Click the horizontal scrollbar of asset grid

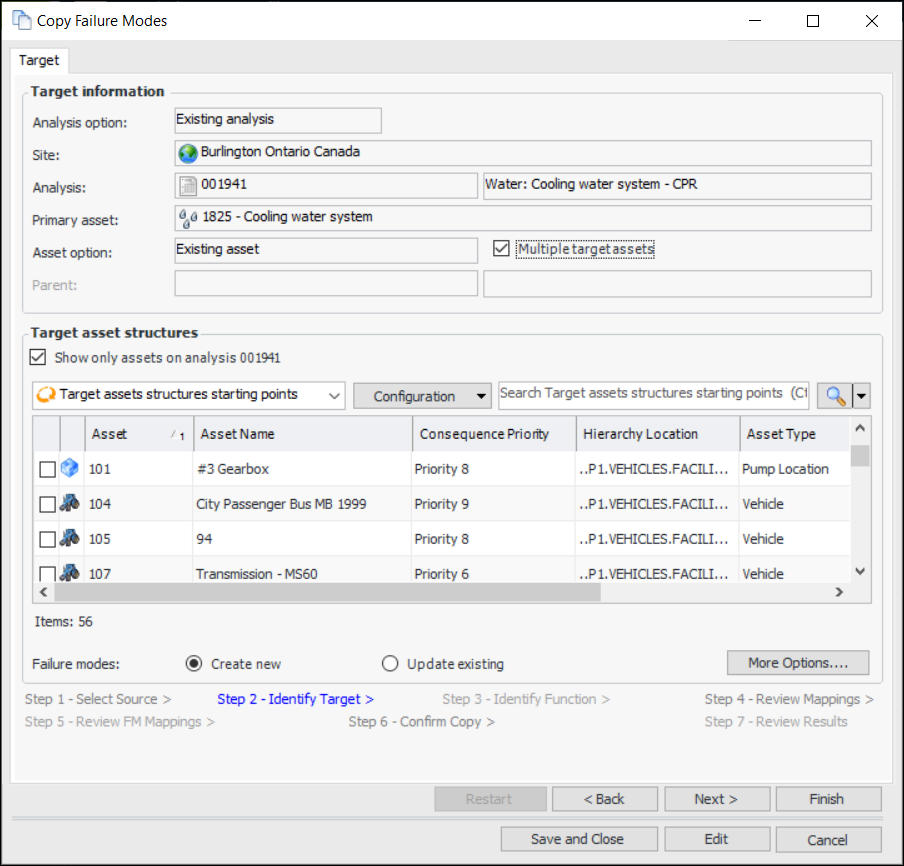click(320, 592)
